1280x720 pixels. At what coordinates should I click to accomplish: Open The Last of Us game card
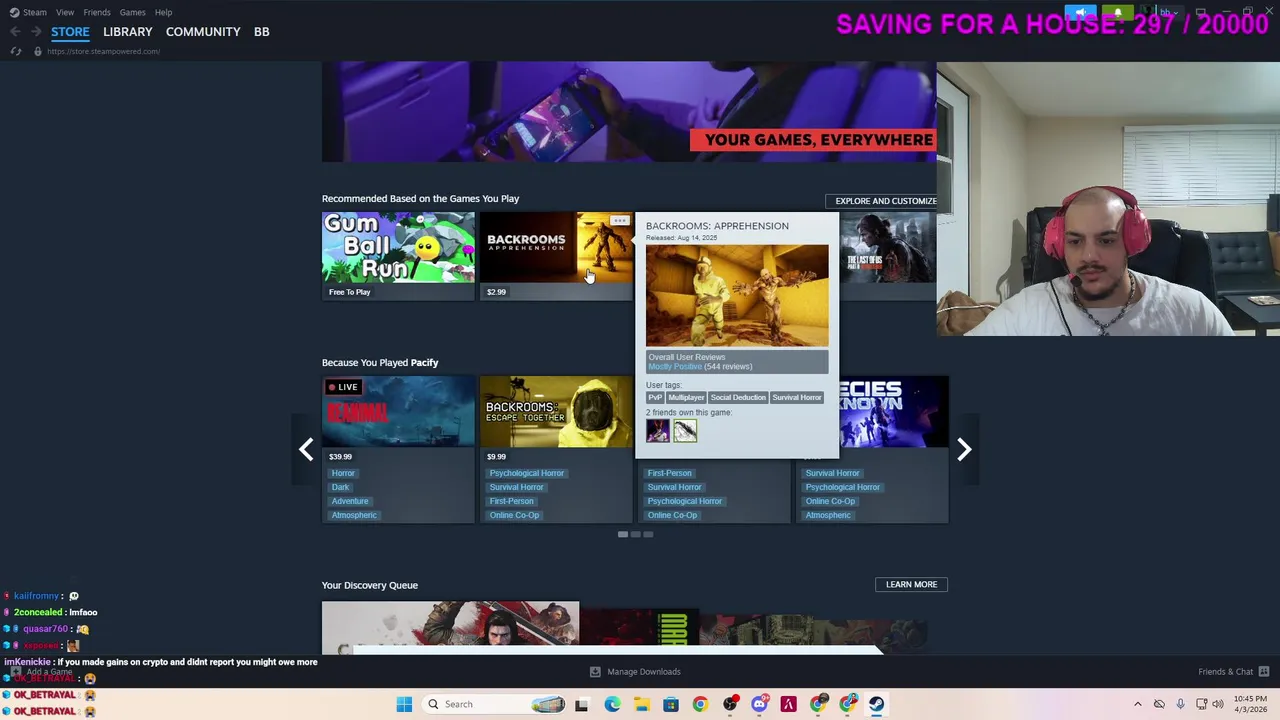coord(888,256)
